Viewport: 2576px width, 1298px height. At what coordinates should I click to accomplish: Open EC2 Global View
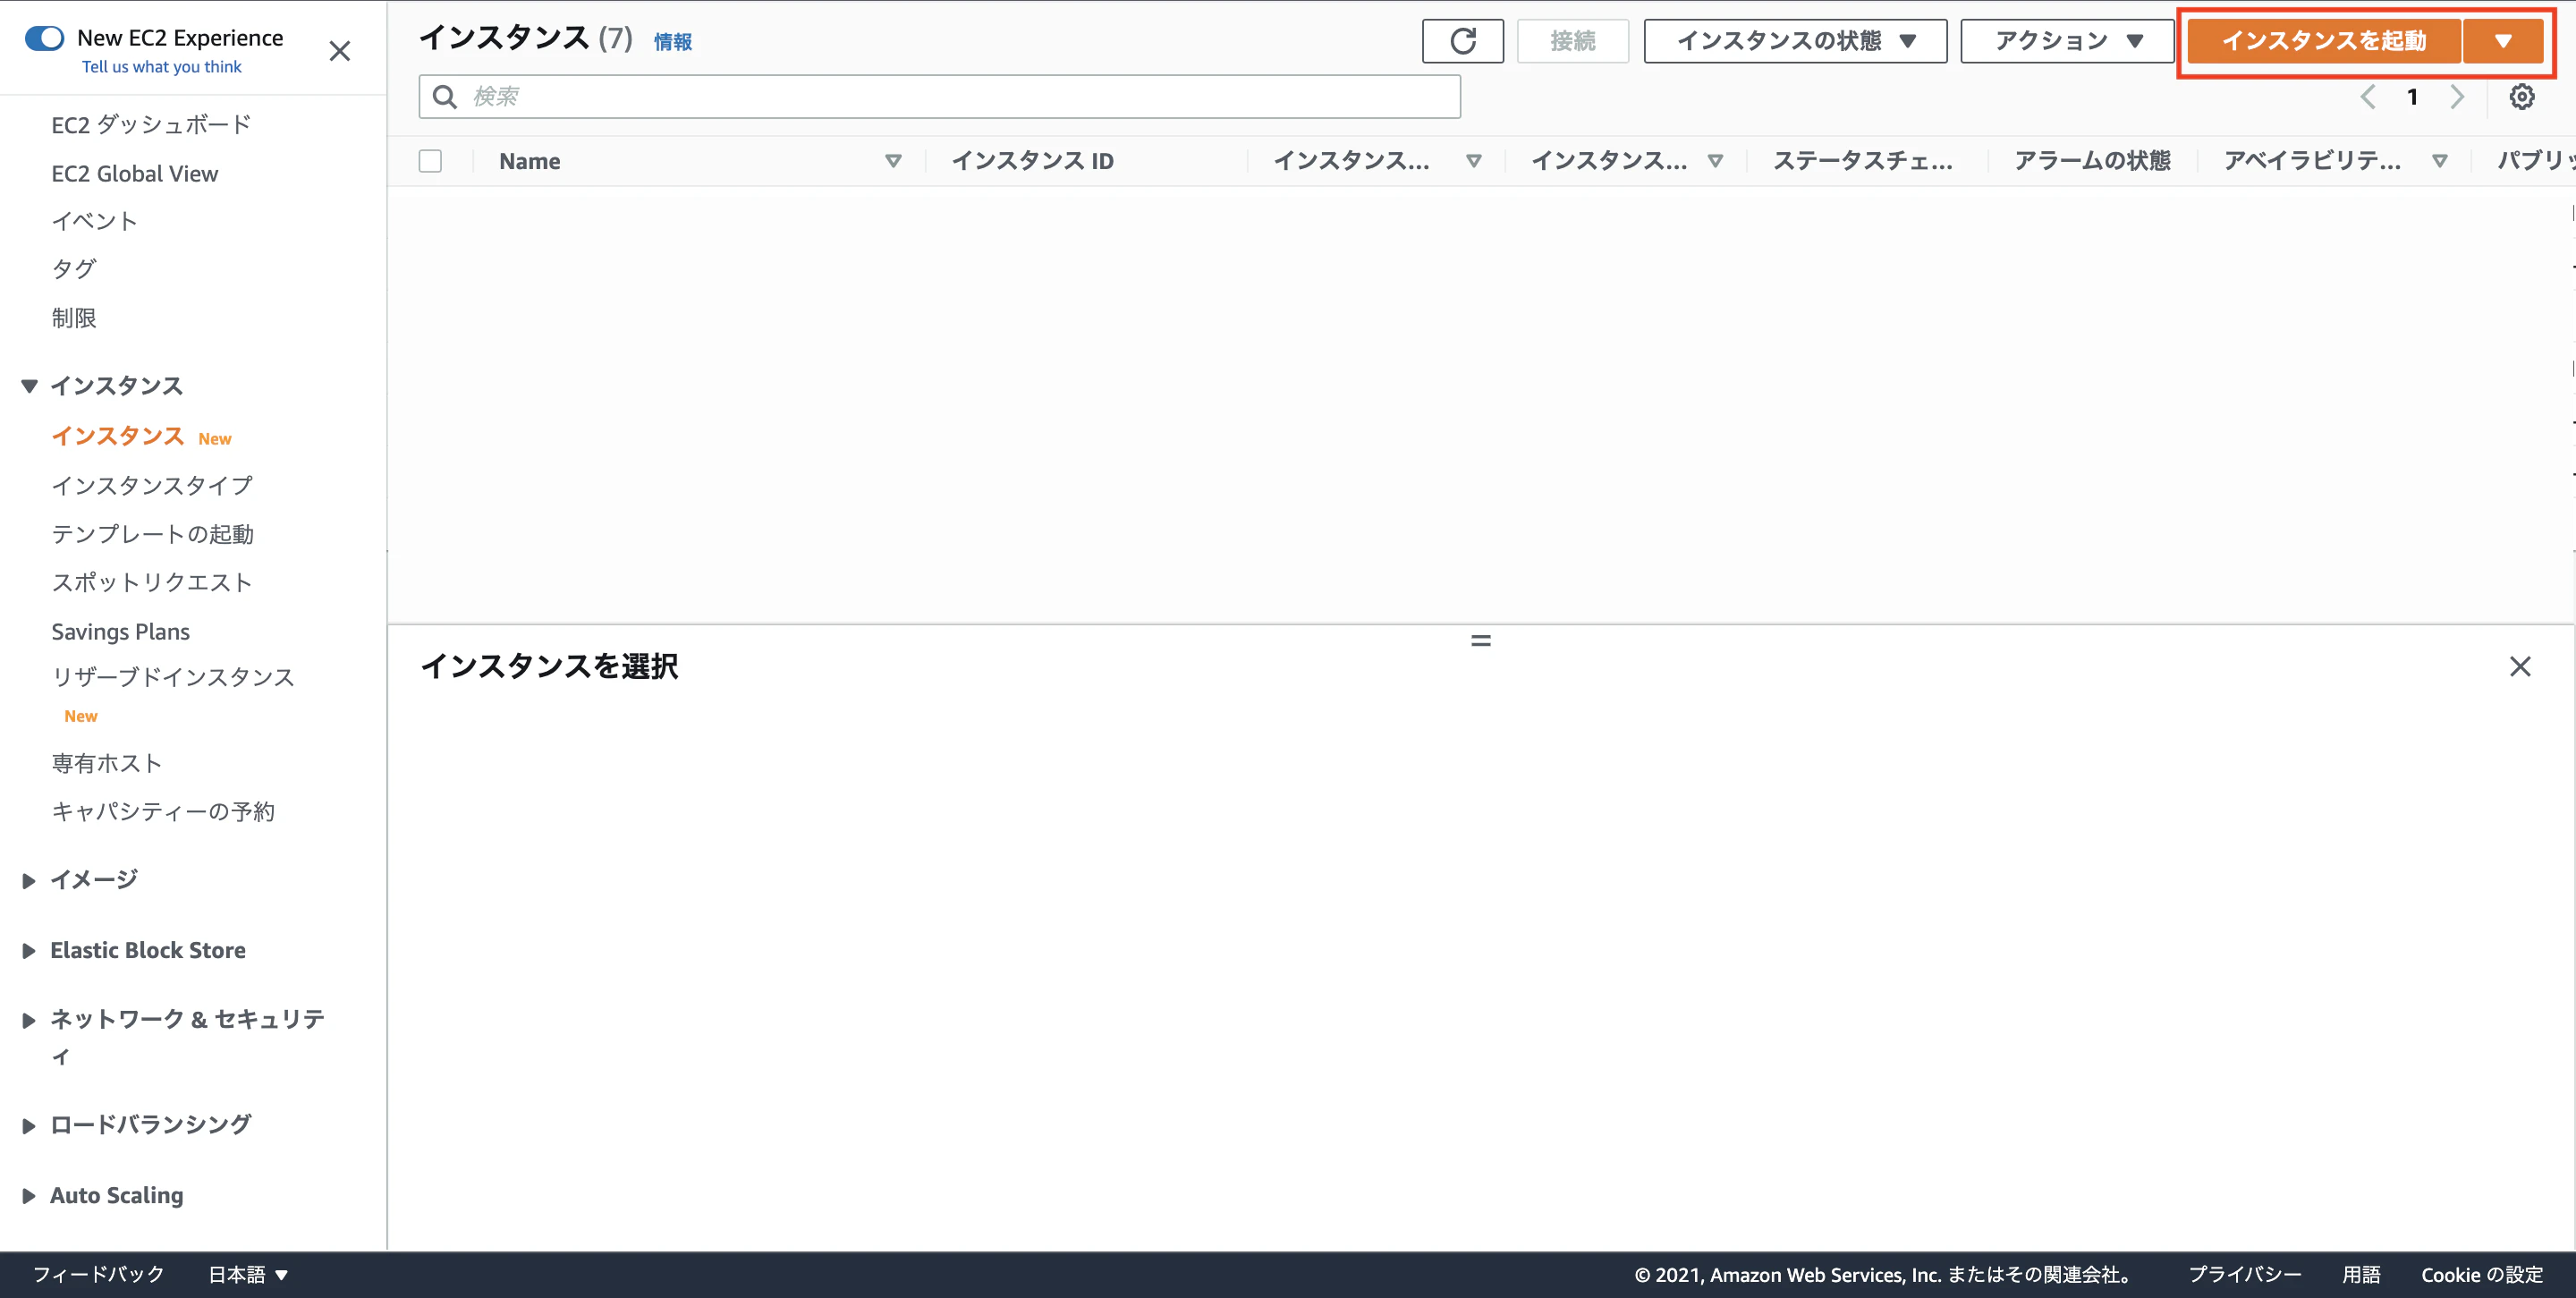coord(135,174)
